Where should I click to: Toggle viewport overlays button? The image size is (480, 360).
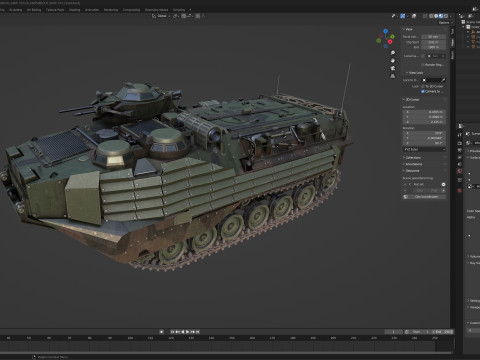pos(414,16)
